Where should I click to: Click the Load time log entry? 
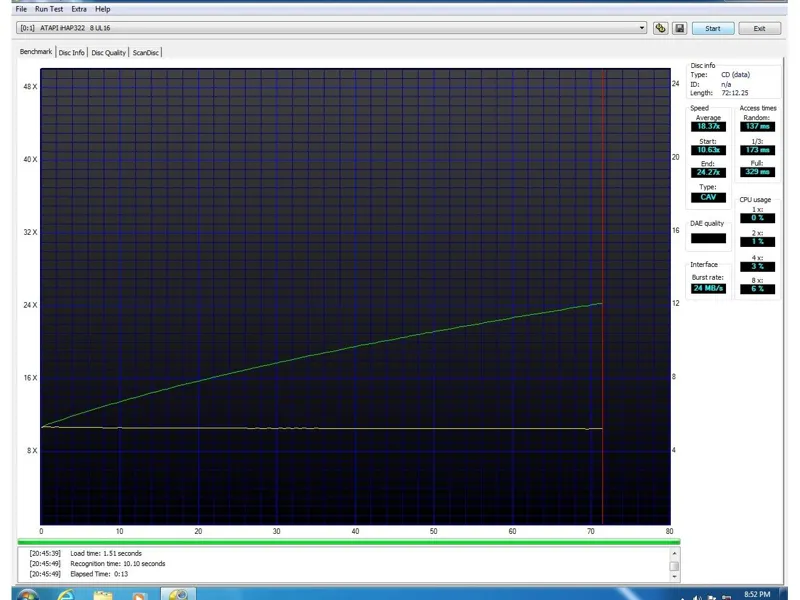click(85, 553)
